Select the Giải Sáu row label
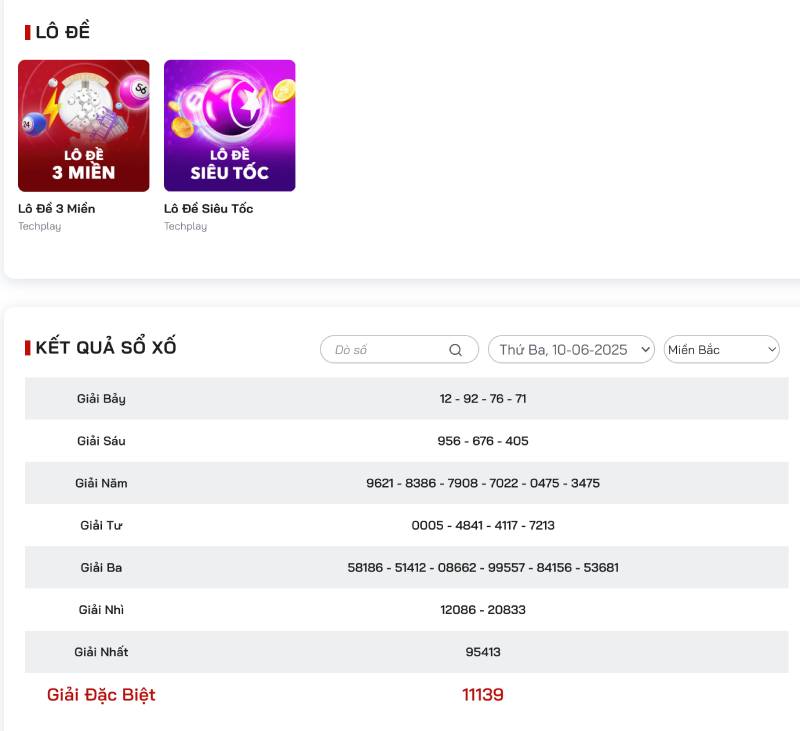The height and width of the screenshot is (731, 800). tap(101, 441)
